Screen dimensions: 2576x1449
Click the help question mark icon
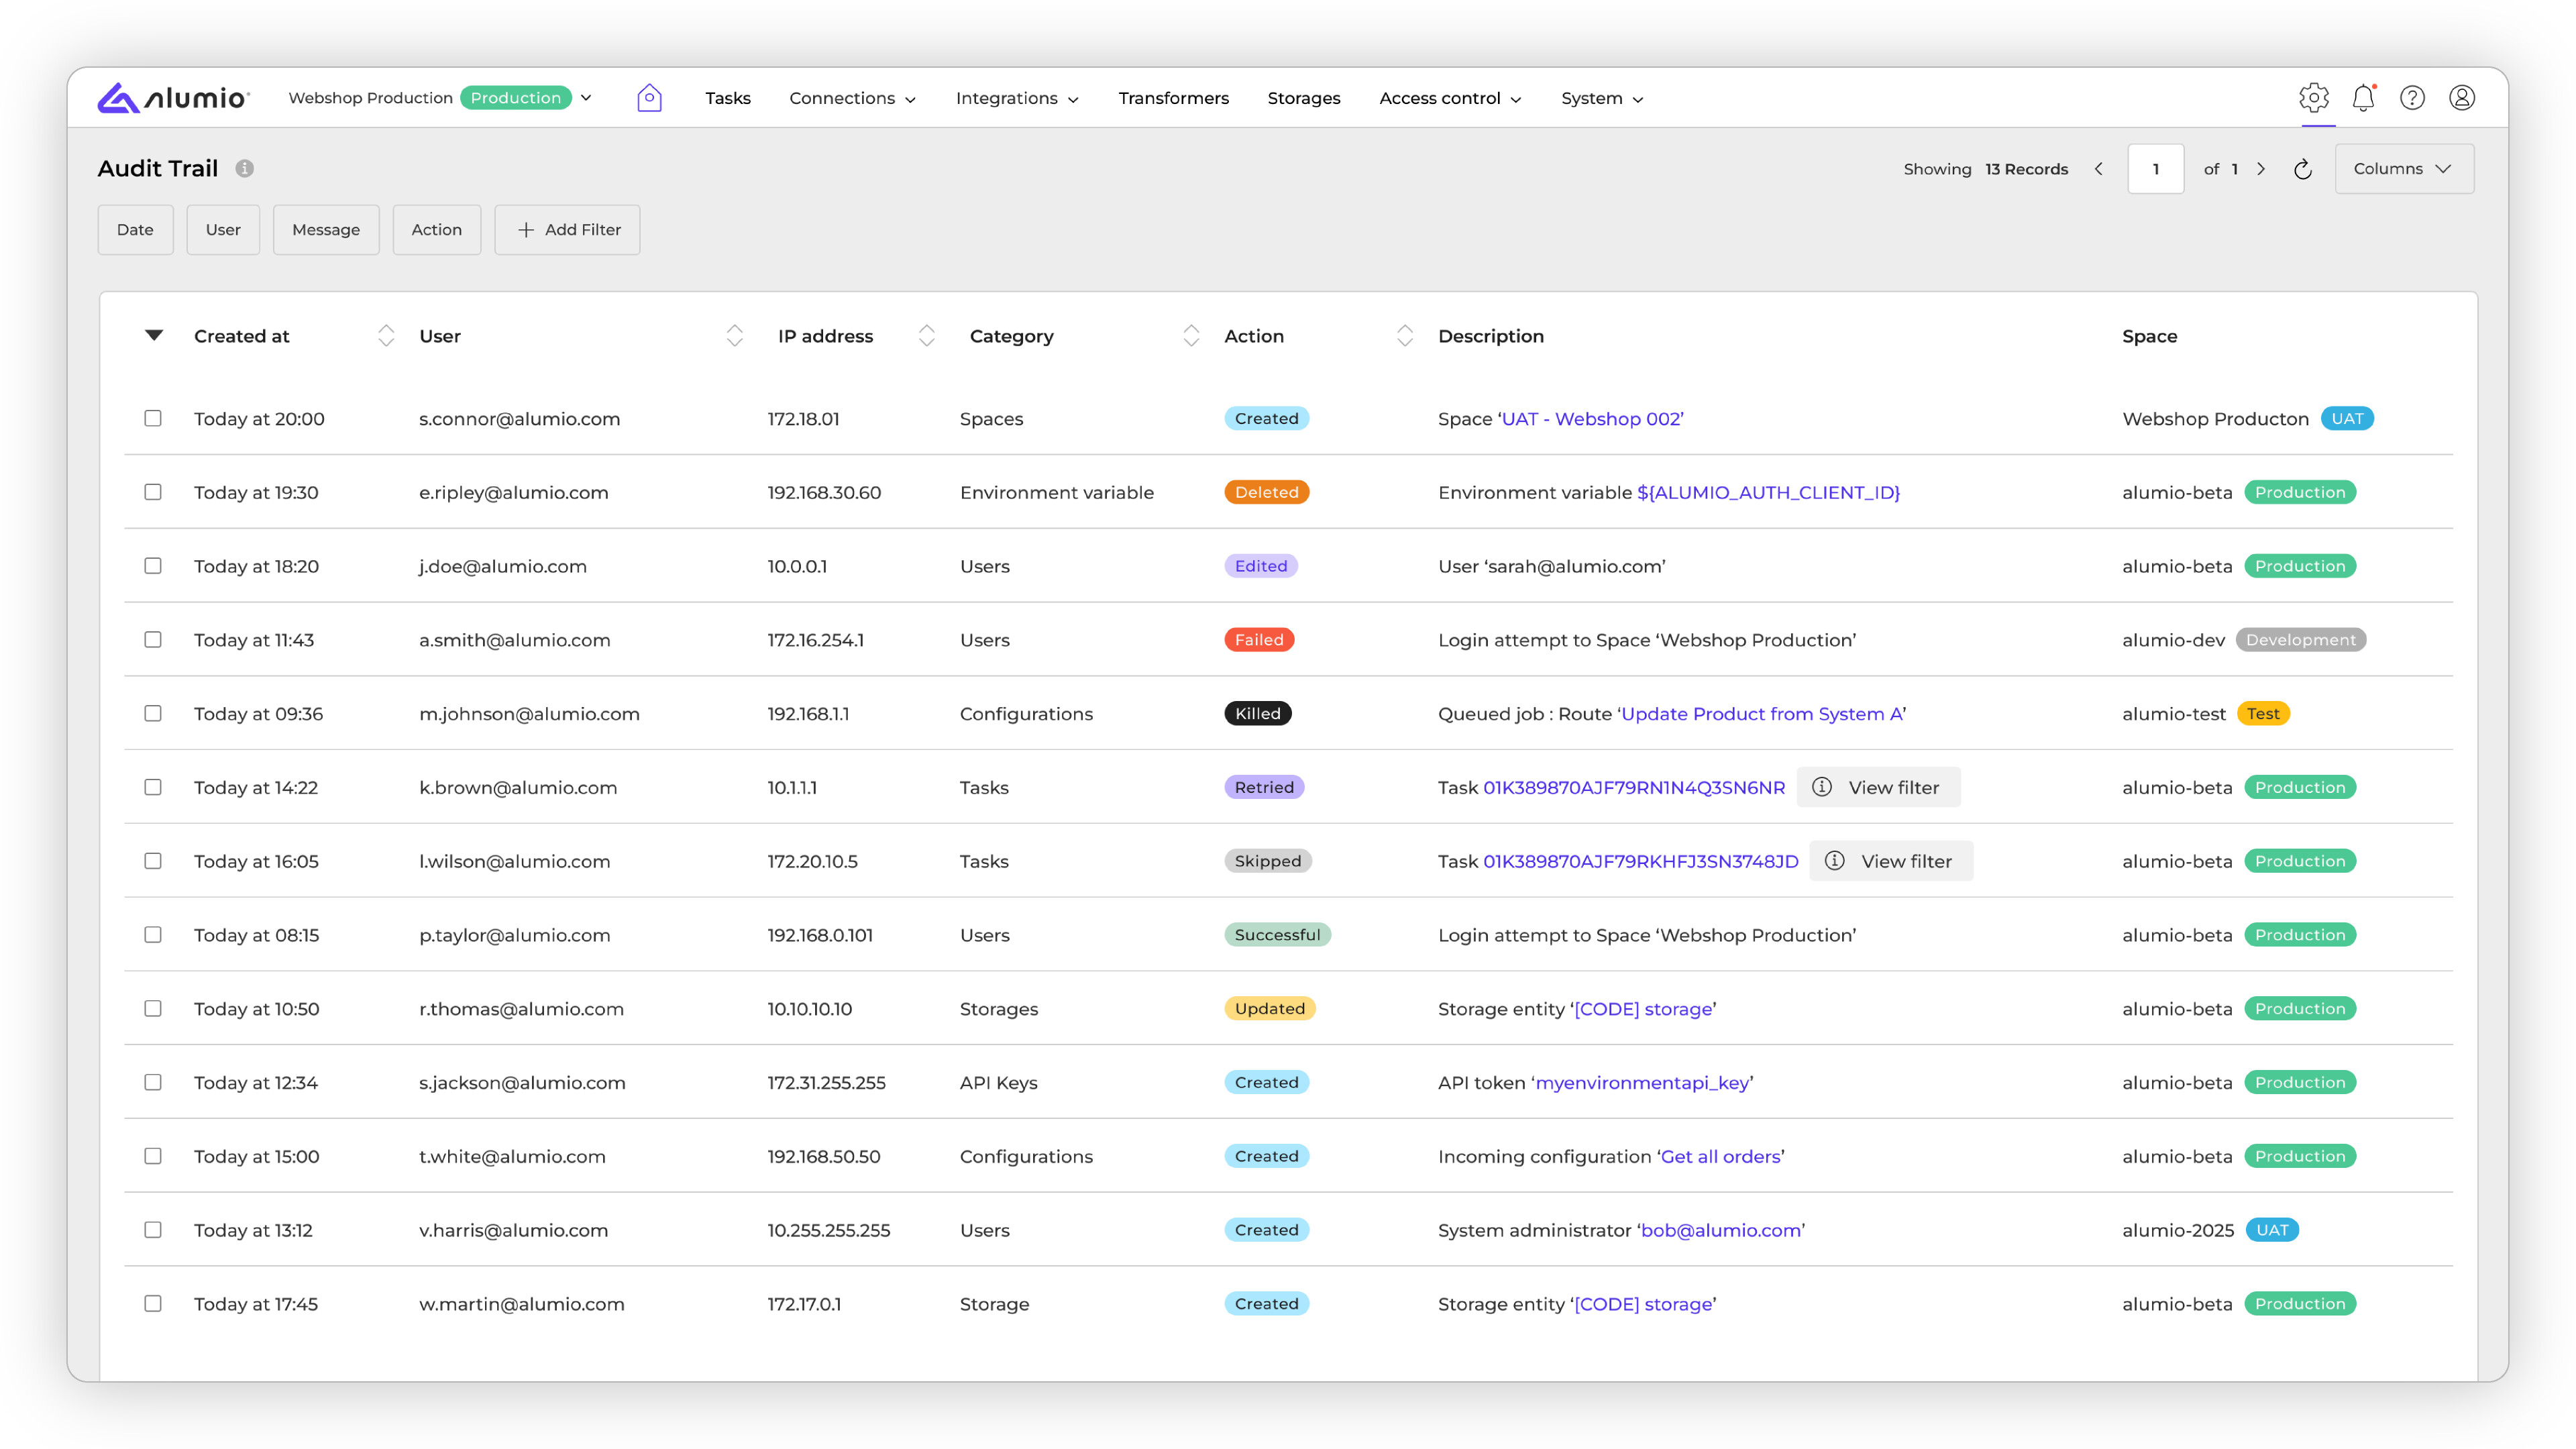(2412, 98)
